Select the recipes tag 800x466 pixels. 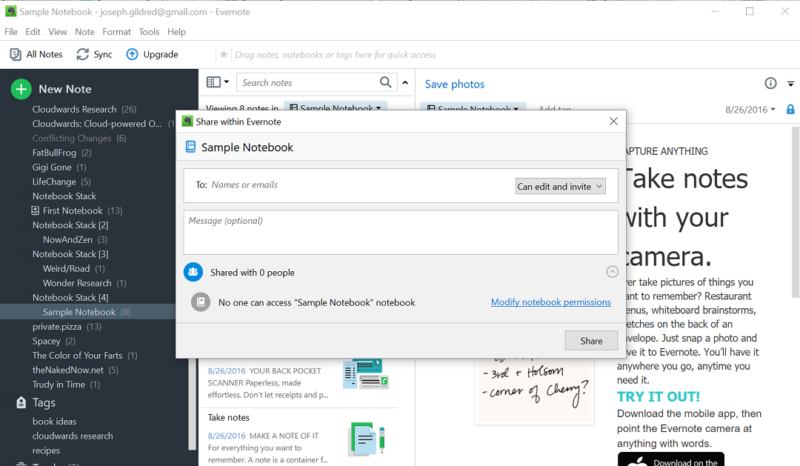[x=46, y=450]
